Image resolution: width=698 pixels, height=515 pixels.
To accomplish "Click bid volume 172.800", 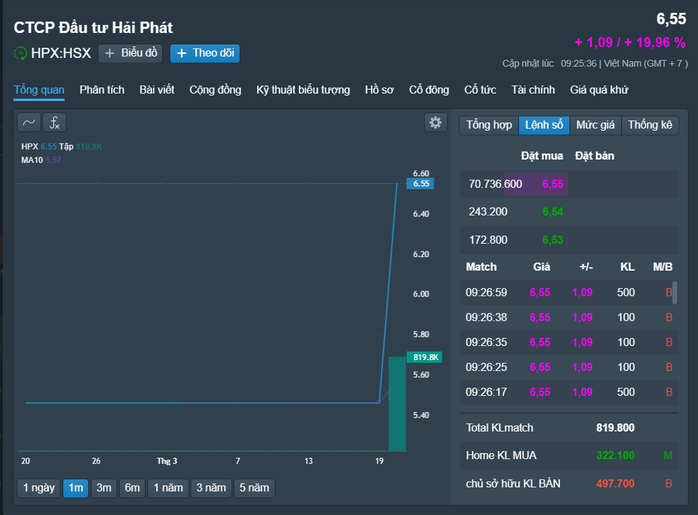I will click(488, 240).
